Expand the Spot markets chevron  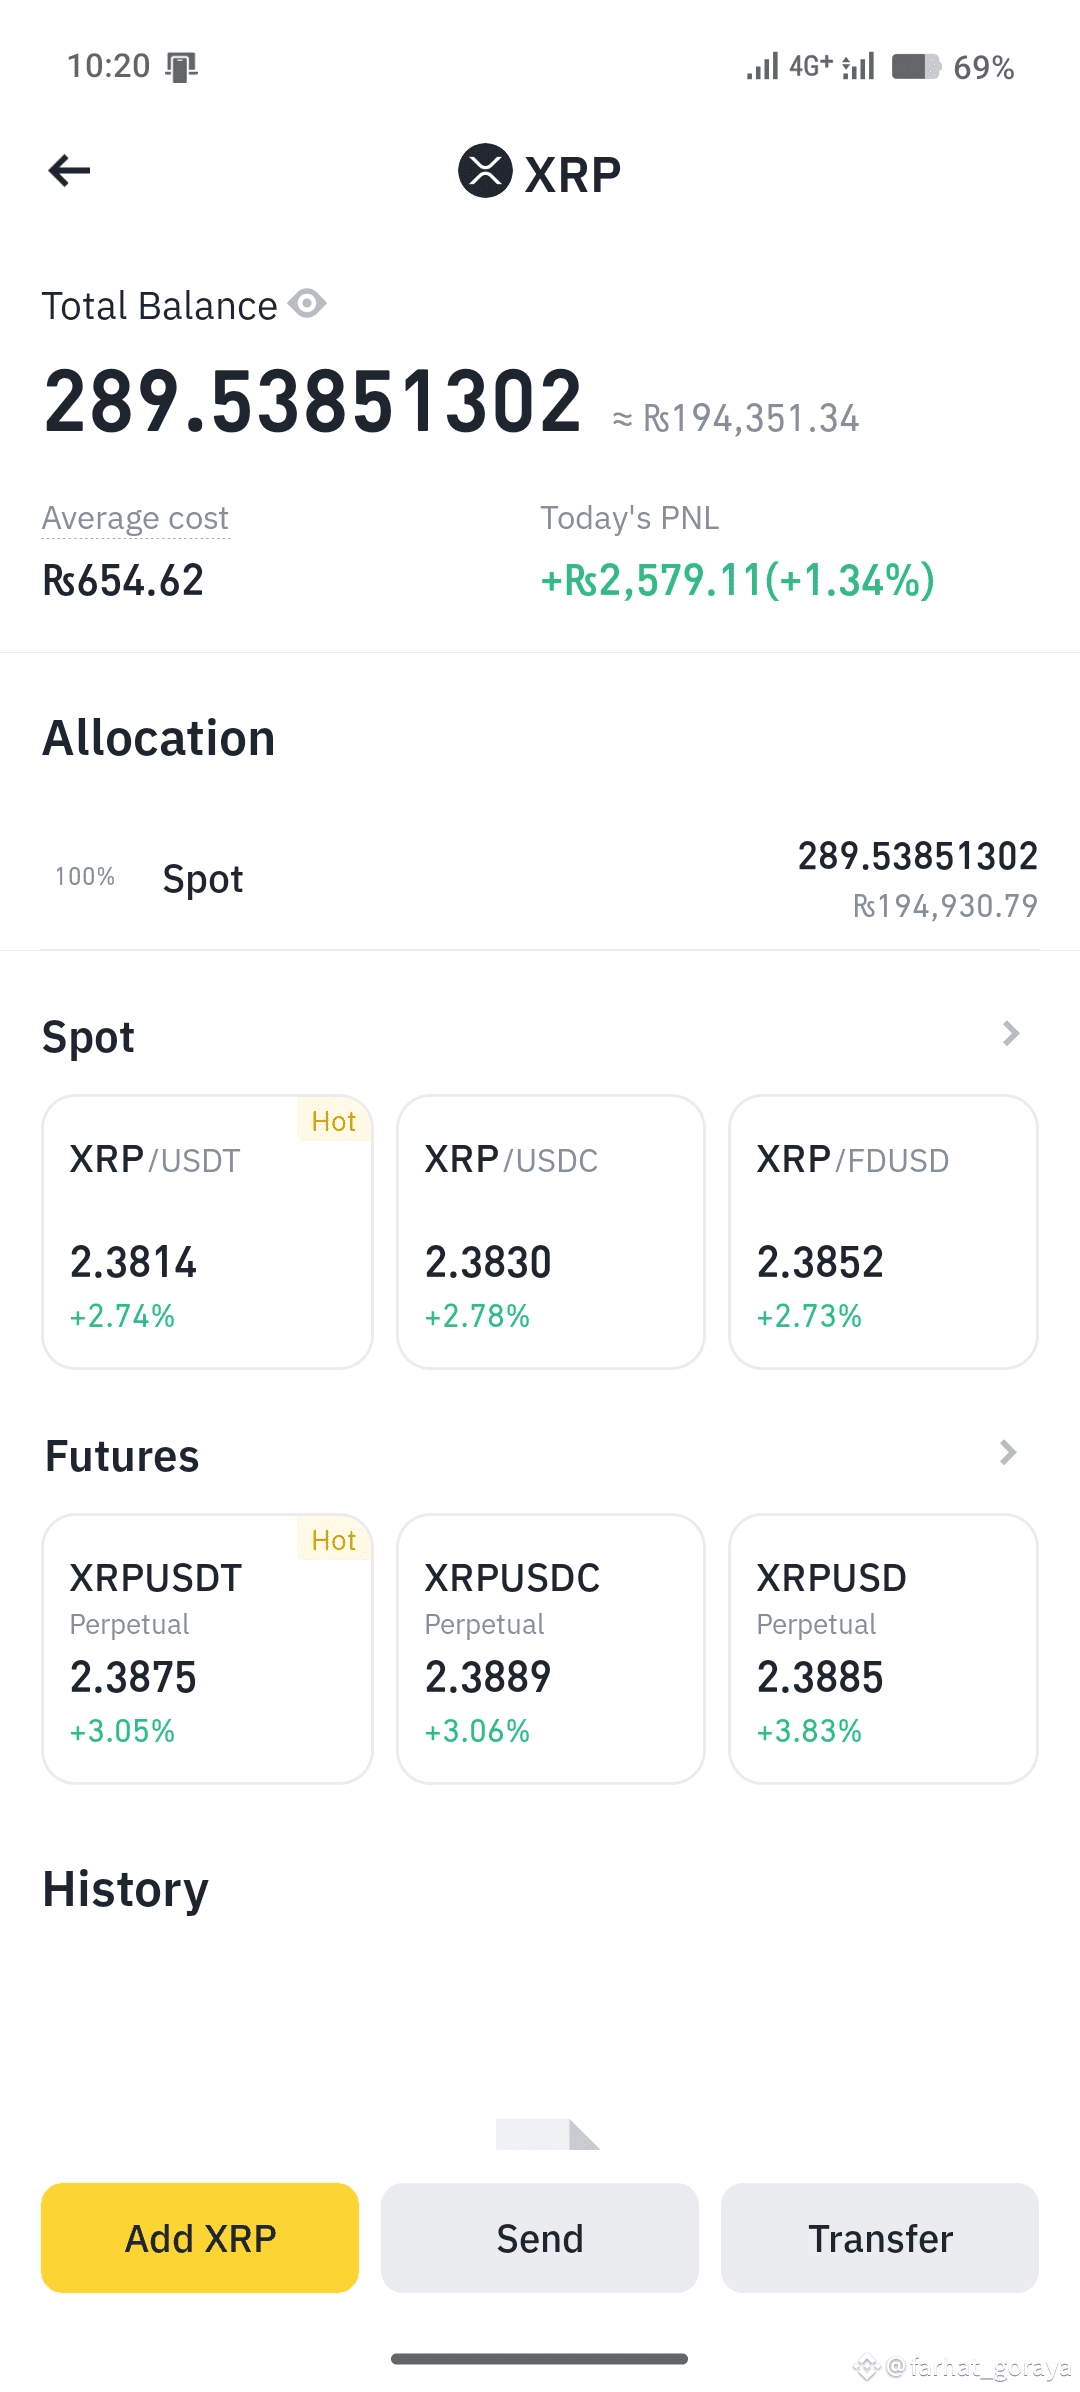click(1011, 1033)
